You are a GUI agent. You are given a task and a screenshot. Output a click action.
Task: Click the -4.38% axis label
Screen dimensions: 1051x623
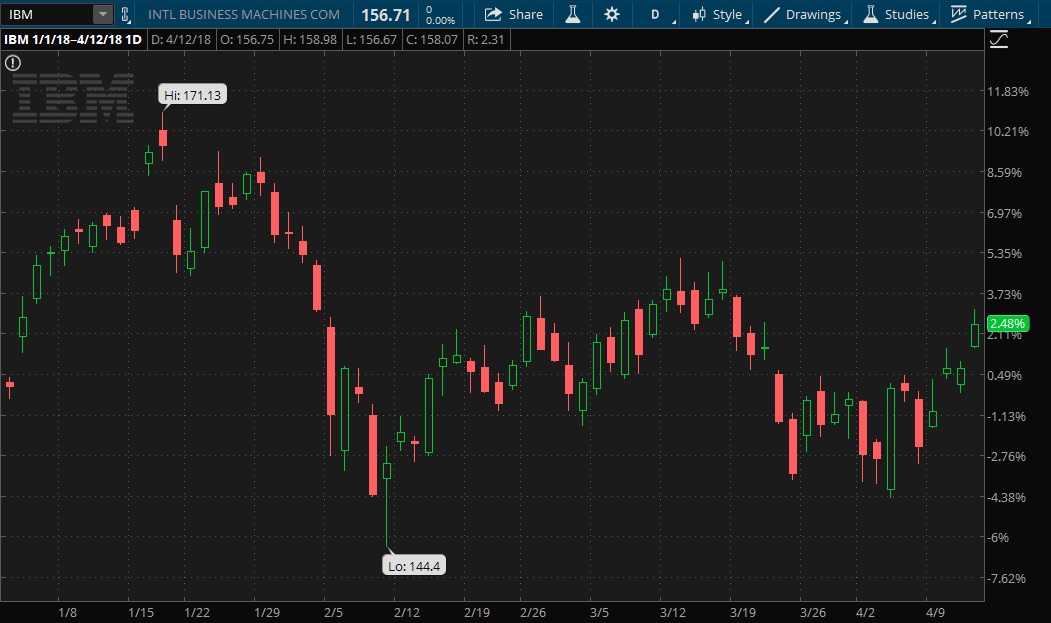coord(1006,498)
